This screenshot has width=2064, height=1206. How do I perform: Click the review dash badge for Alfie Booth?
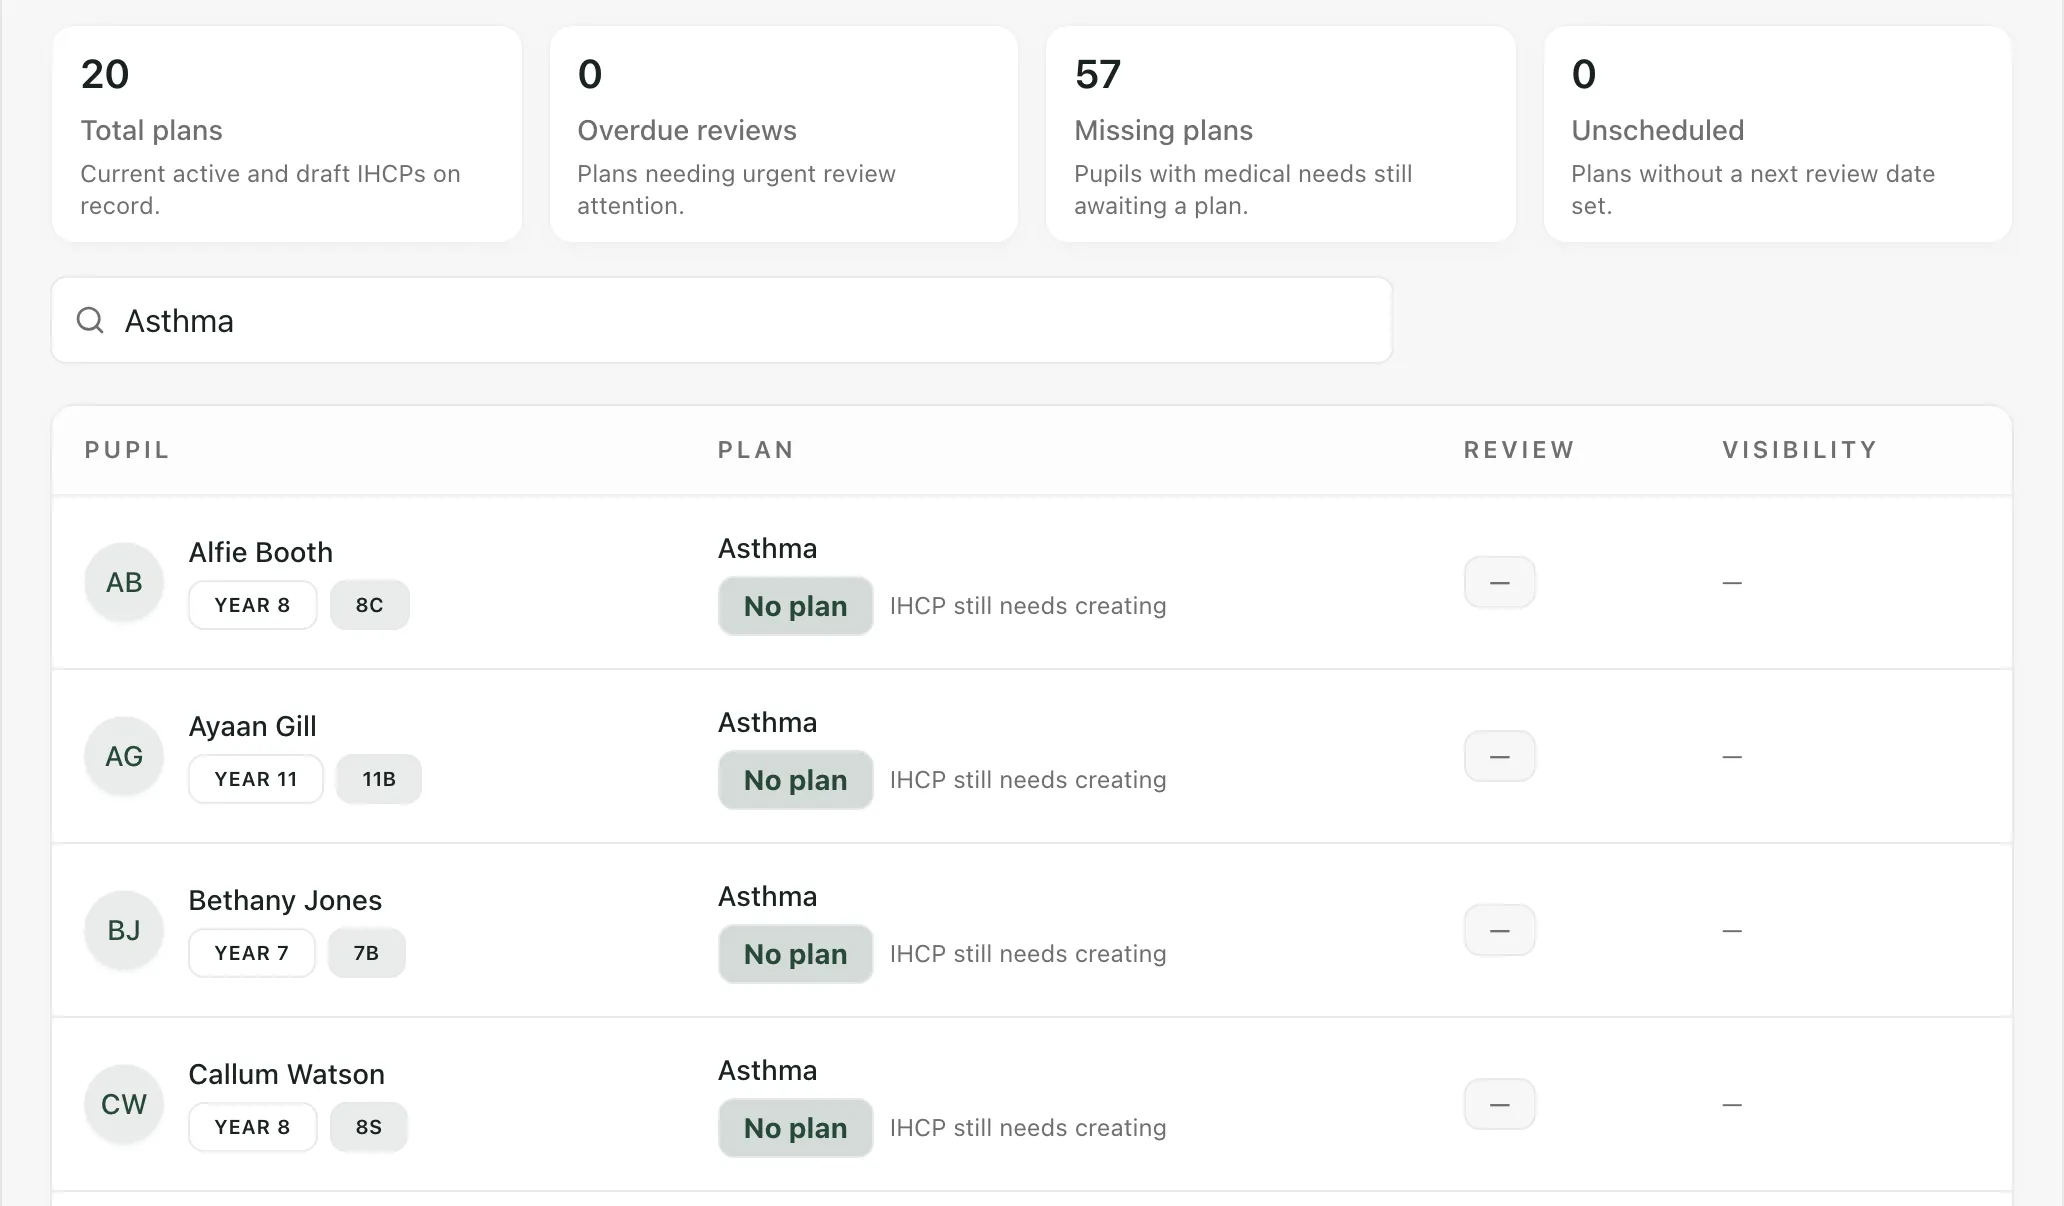[1500, 582]
